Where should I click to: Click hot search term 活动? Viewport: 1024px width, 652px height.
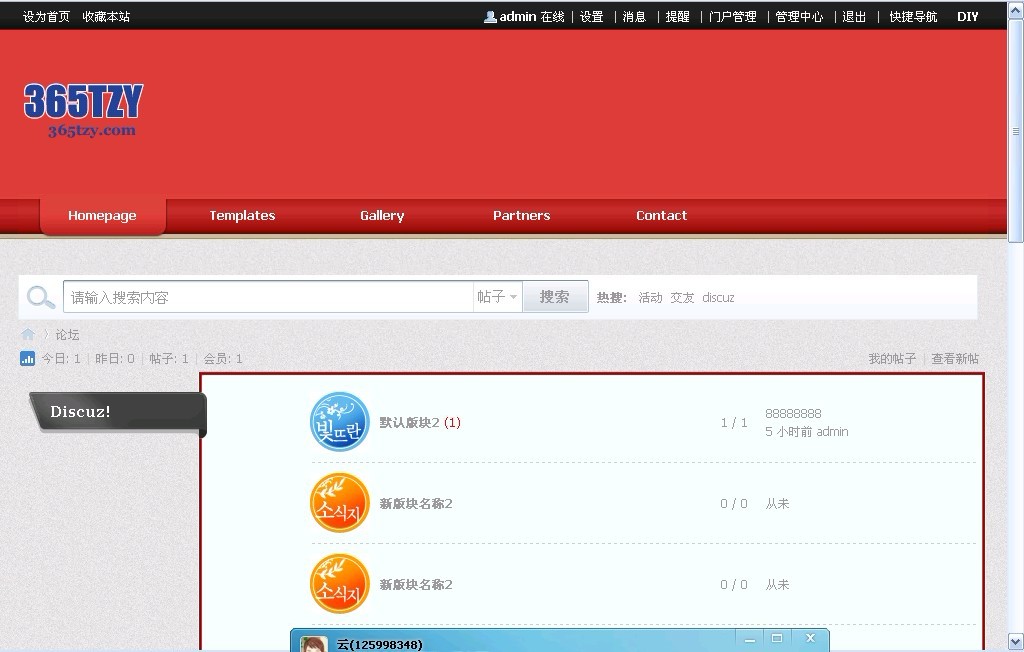point(650,298)
